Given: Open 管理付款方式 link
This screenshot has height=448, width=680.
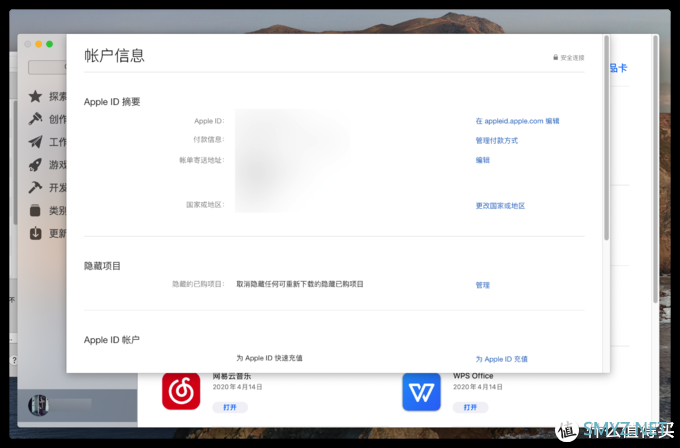Looking at the screenshot, I should pos(496,141).
